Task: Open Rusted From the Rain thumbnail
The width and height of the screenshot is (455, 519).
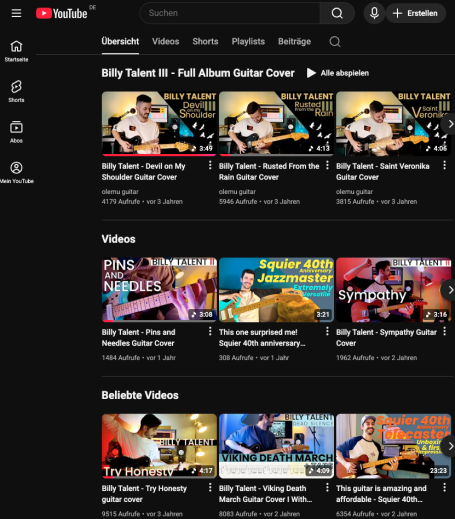Action: [x=276, y=124]
